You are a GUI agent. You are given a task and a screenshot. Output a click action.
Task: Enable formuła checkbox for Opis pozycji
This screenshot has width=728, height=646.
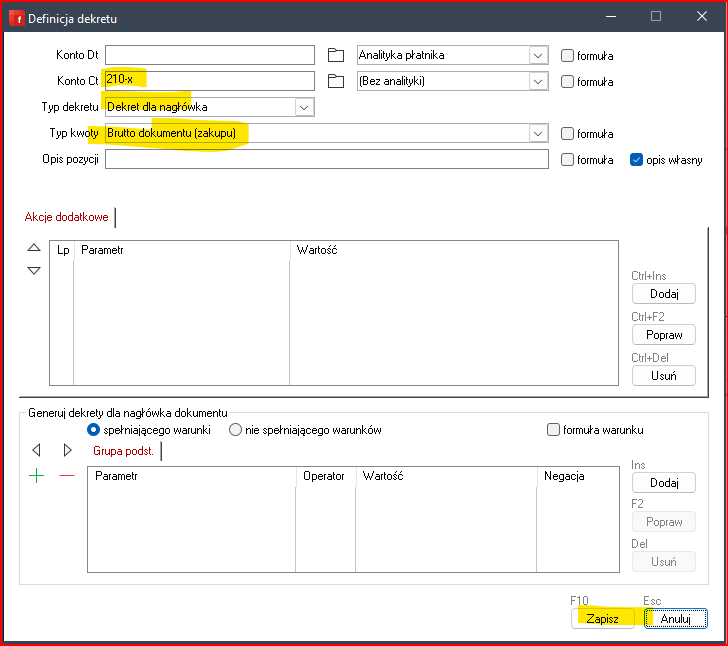point(567,159)
